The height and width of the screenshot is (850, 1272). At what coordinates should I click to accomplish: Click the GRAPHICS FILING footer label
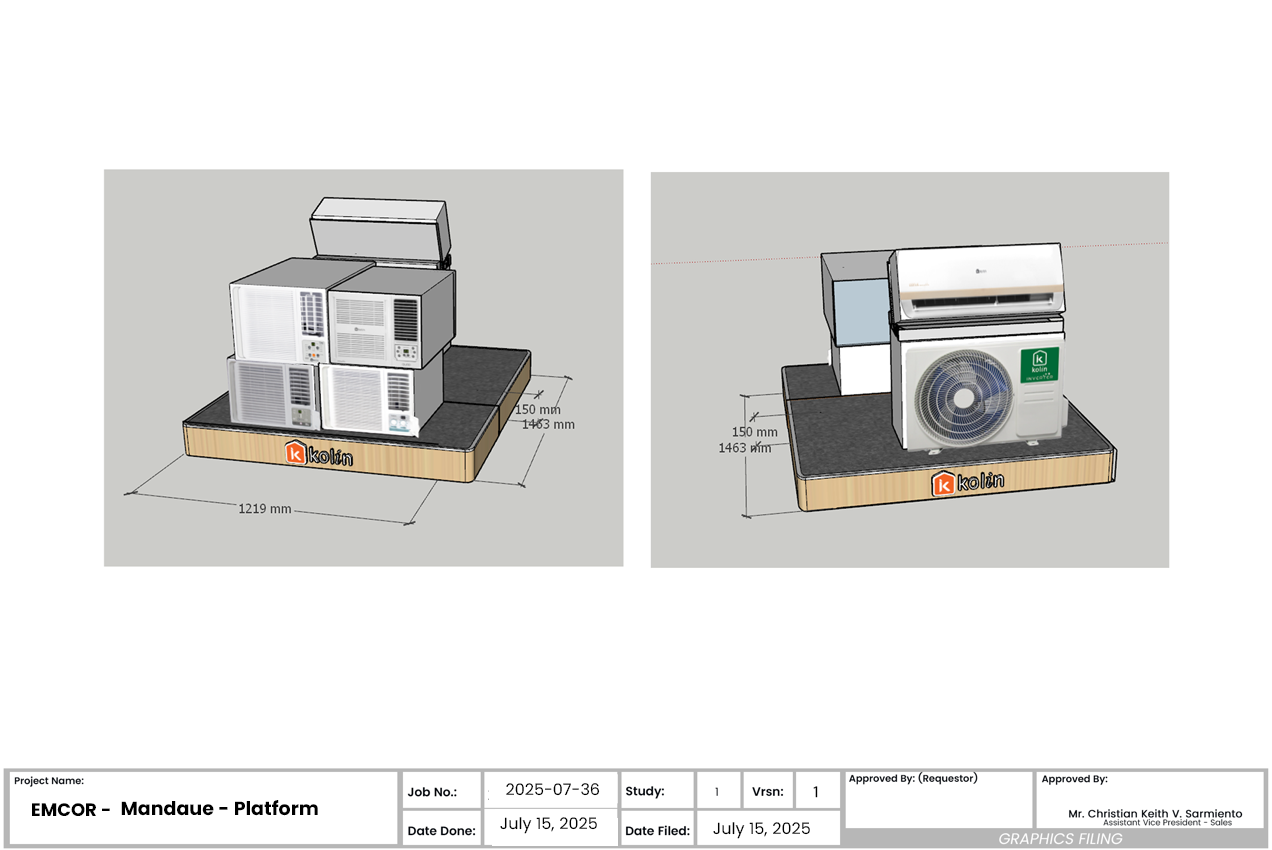tap(1060, 839)
